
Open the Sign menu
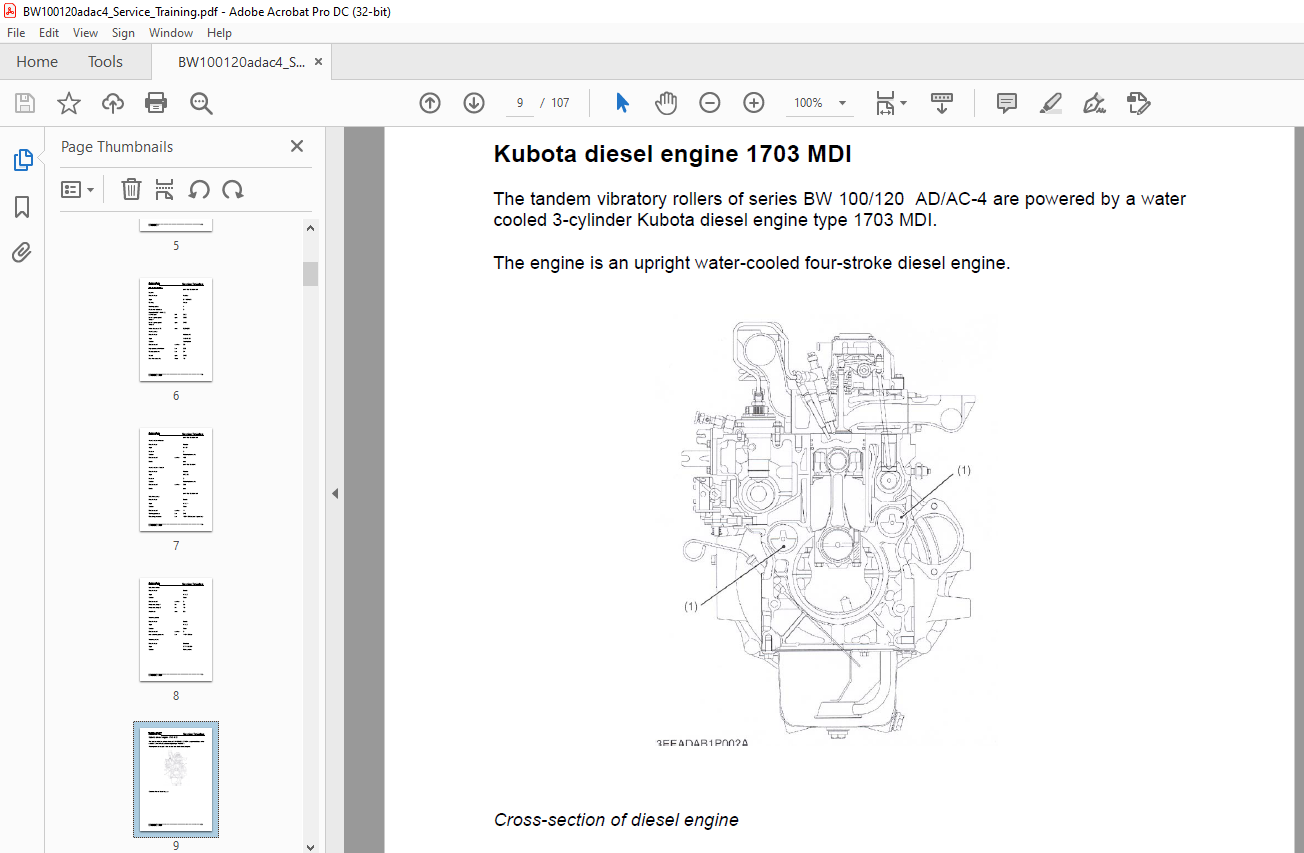pyautogui.click(x=123, y=33)
